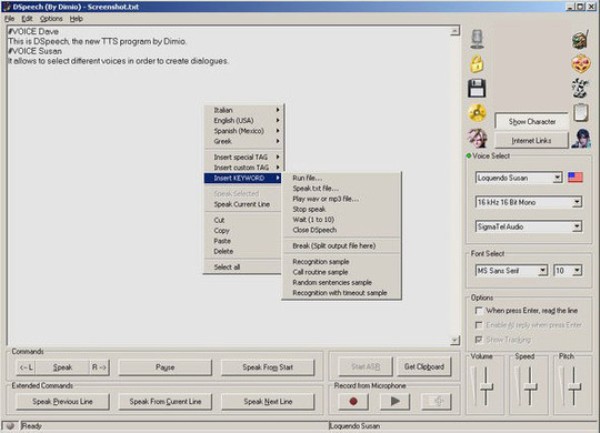Click the Show Character button

pos(531,121)
